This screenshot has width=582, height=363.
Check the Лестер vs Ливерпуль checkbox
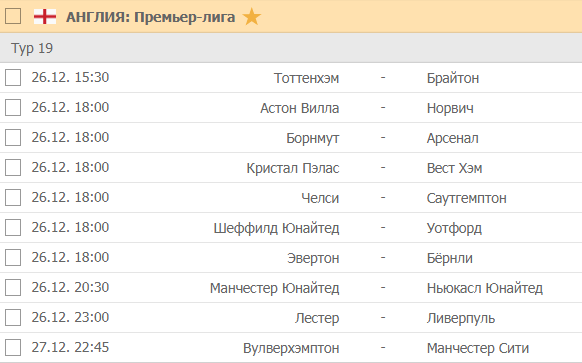(x=13, y=318)
